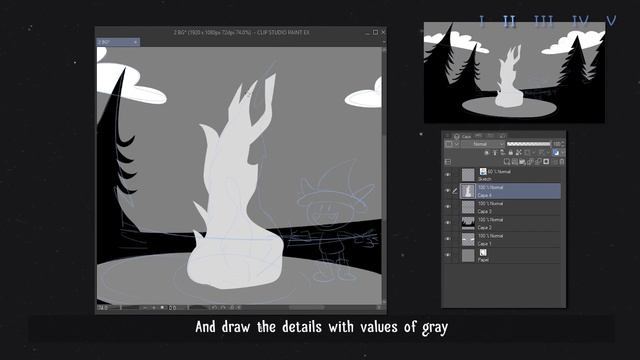Click the 'Capa 3' layer name
640x360 pixels.
[x=484, y=211]
